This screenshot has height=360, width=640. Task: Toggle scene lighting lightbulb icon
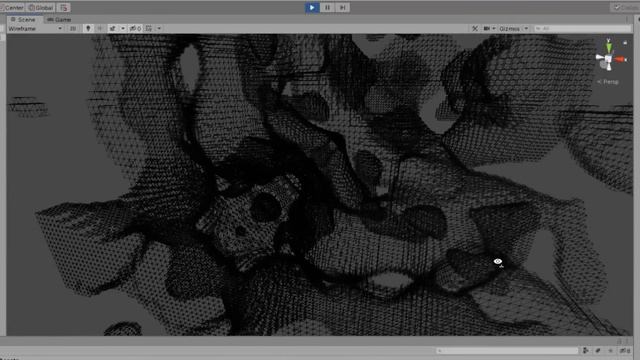88,29
